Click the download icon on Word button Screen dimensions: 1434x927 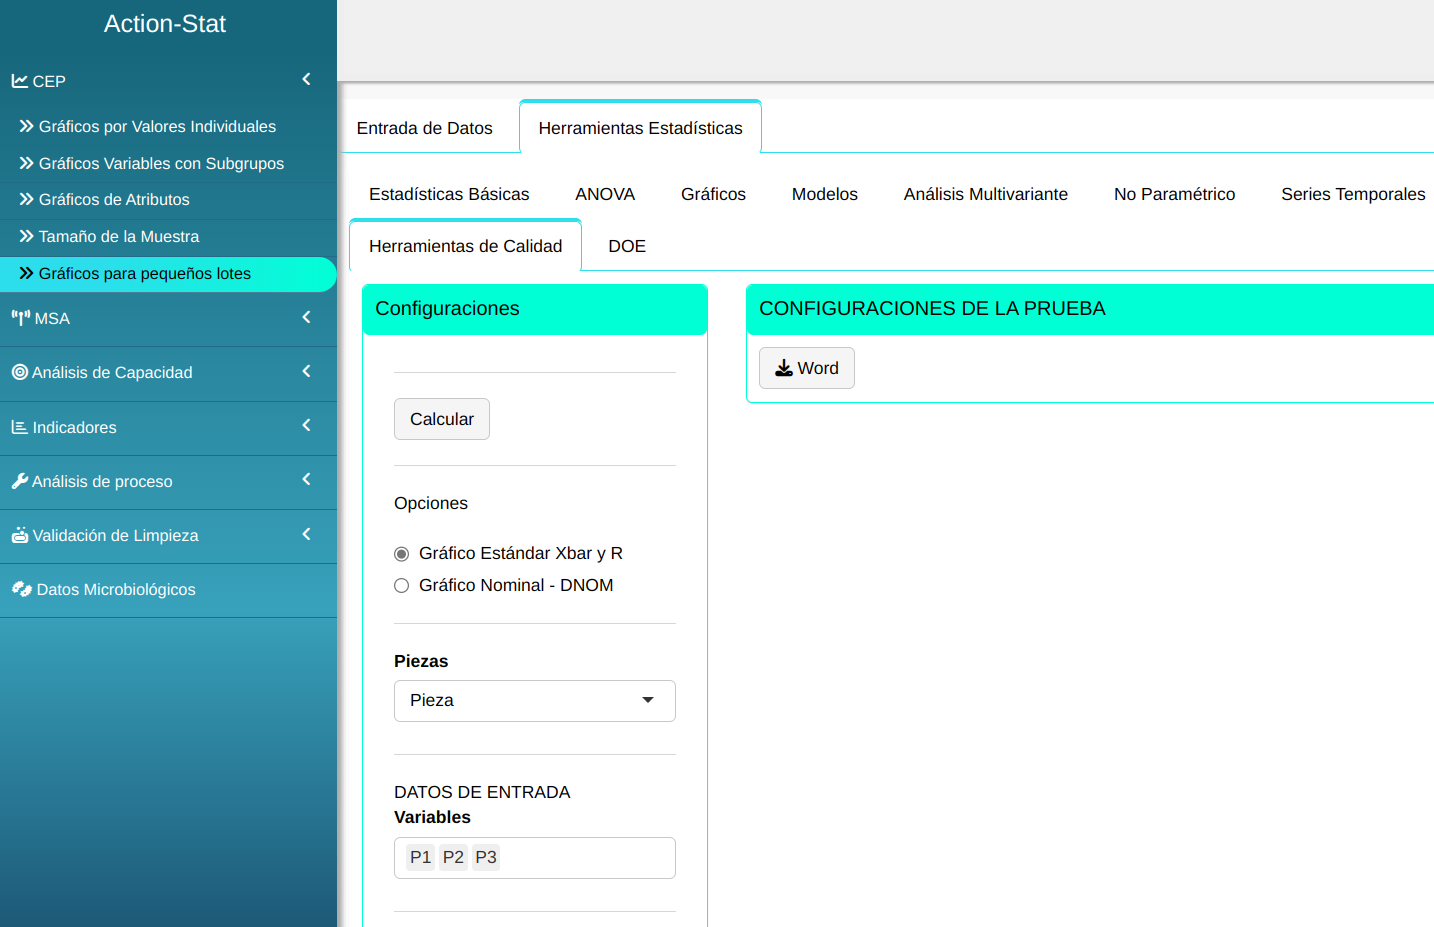coord(784,368)
